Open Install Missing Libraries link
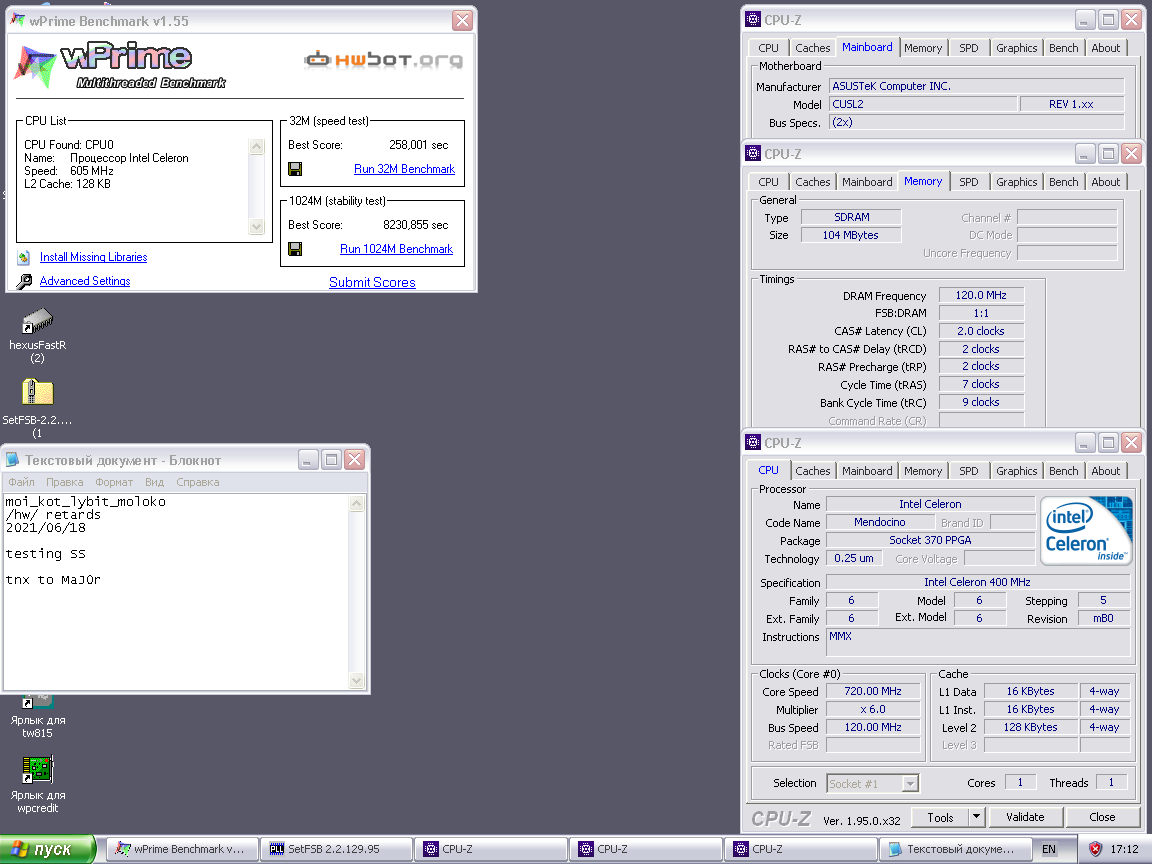 (x=93, y=257)
